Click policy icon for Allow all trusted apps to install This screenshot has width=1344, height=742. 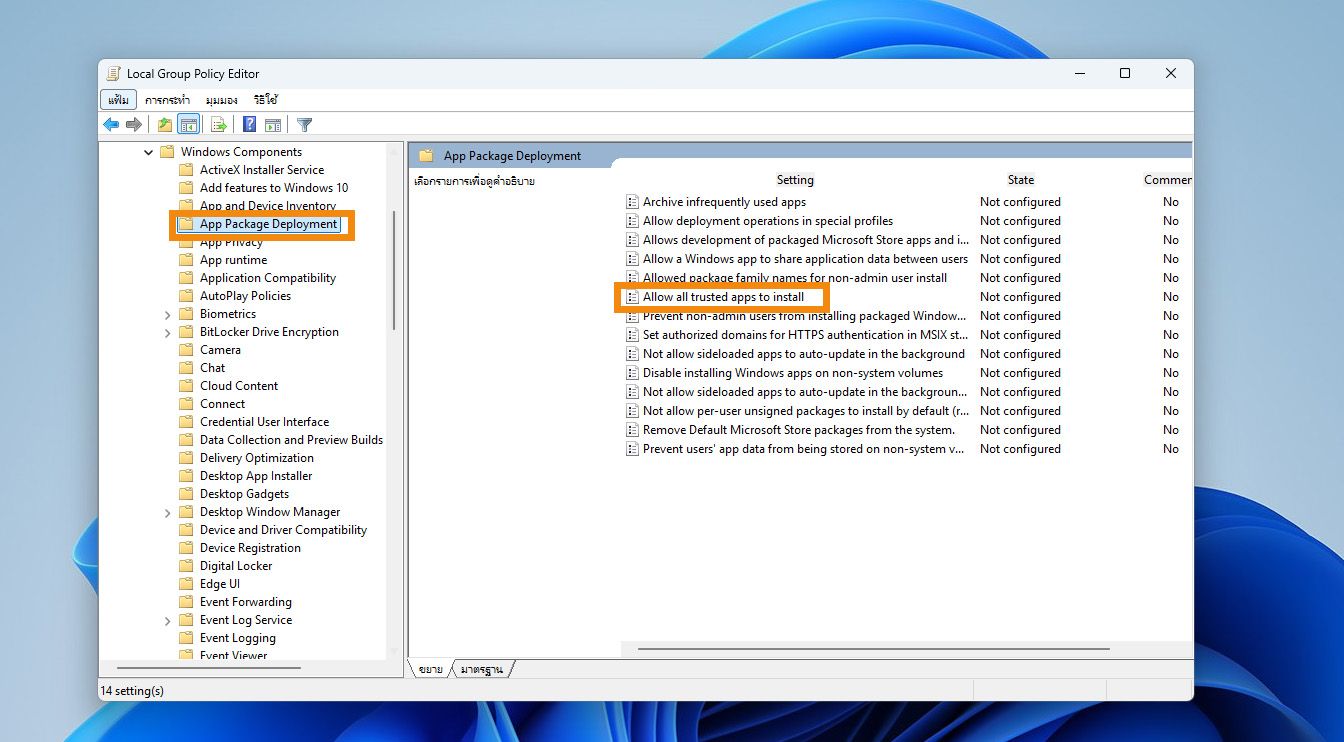click(632, 297)
